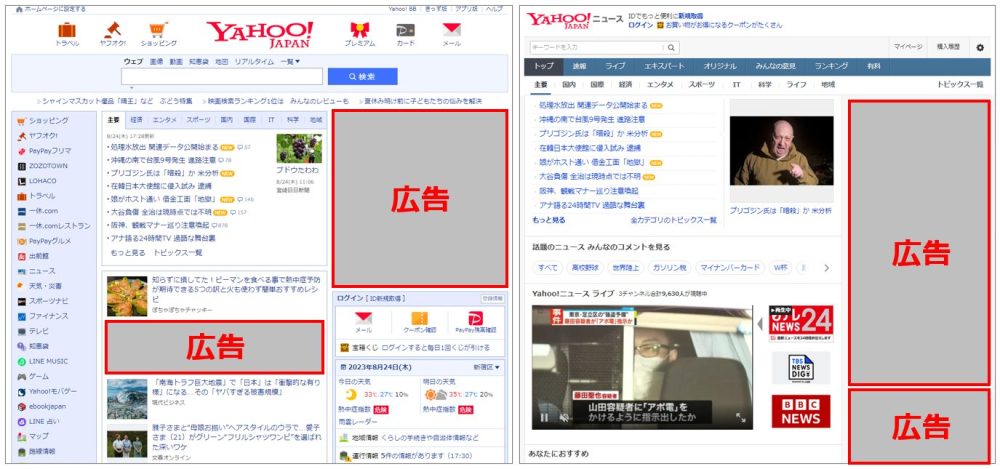Viewport: 1000px width, 469px height.
Task: Open 速報 tab in Yahoo News blue navbar
Action: coord(579,66)
